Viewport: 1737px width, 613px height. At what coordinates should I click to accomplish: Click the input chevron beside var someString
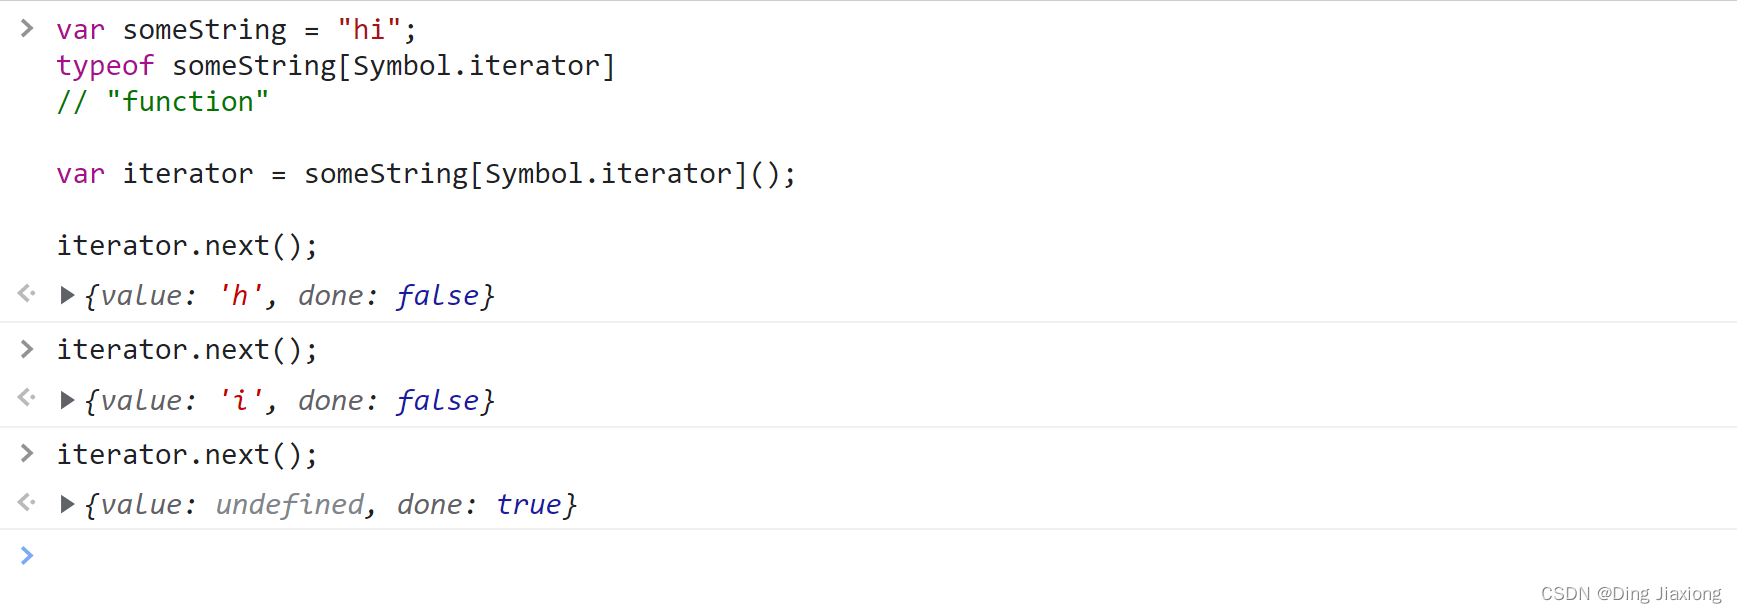click(27, 29)
